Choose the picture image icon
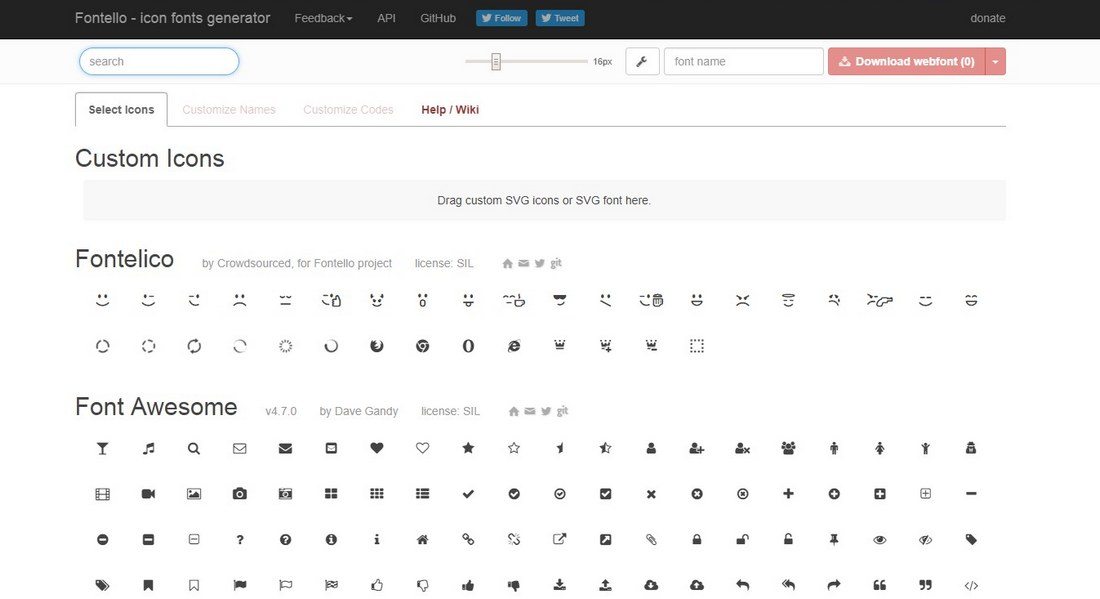1100x599 pixels. pos(194,494)
